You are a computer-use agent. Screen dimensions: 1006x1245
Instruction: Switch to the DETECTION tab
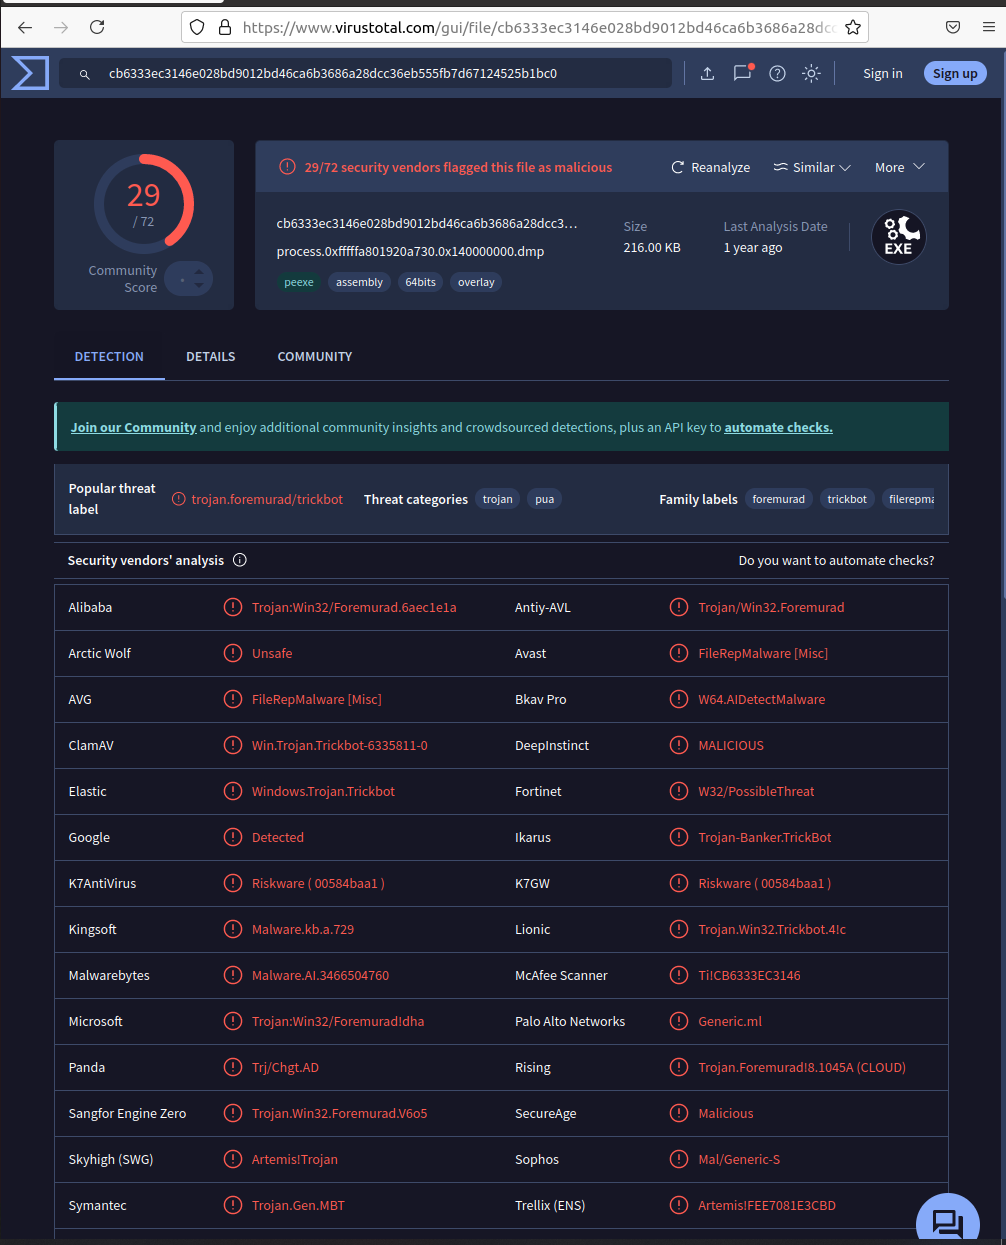click(109, 356)
